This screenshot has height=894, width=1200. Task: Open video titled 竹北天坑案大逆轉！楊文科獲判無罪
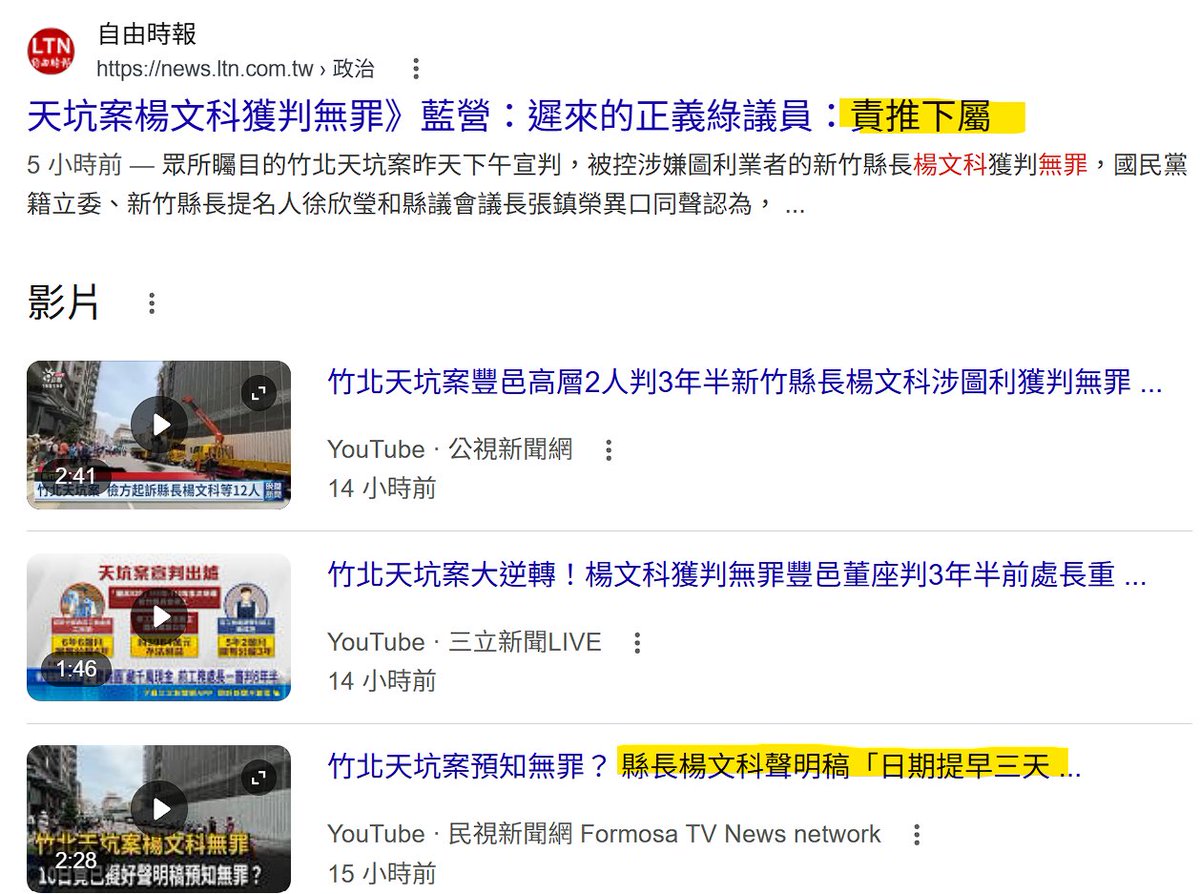[737, 575]
